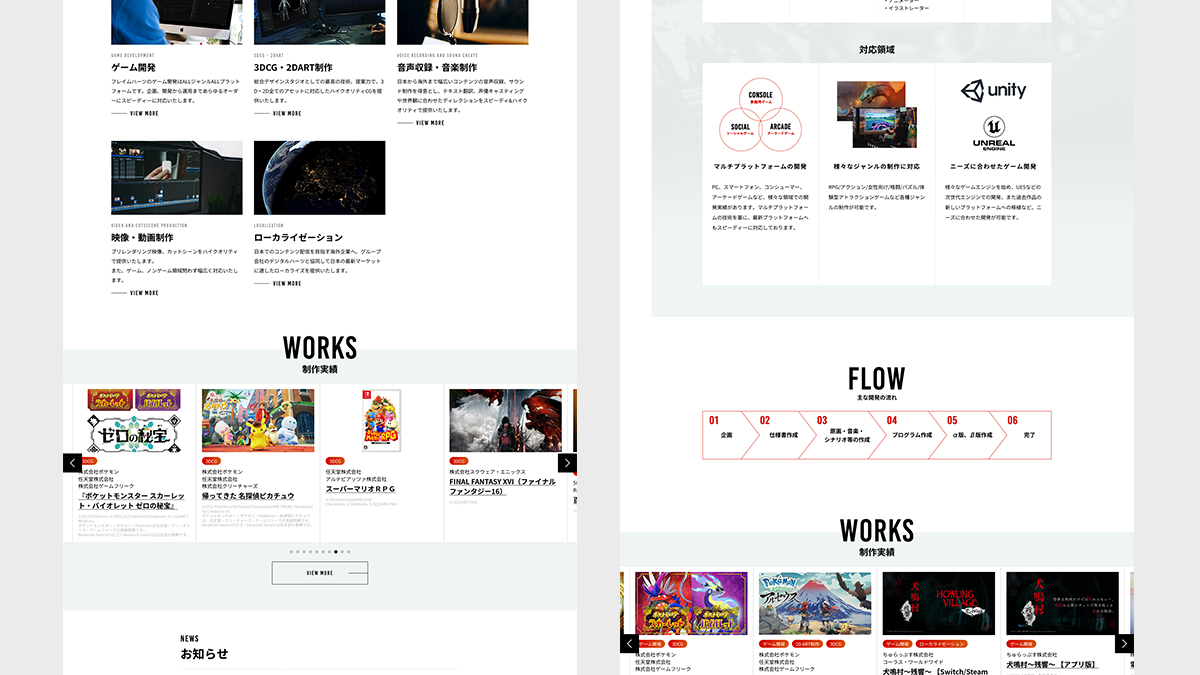Screen dimensions: 1200x675
Task: Click the 2D ART制作 tag on the Arceus card
Action: tap(808, 644)
